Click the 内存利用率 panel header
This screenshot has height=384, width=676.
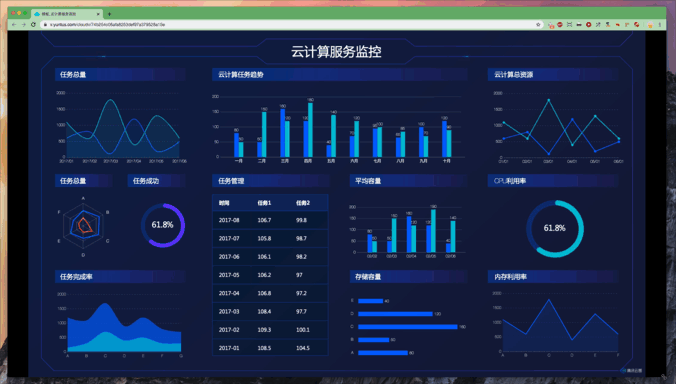553,277
